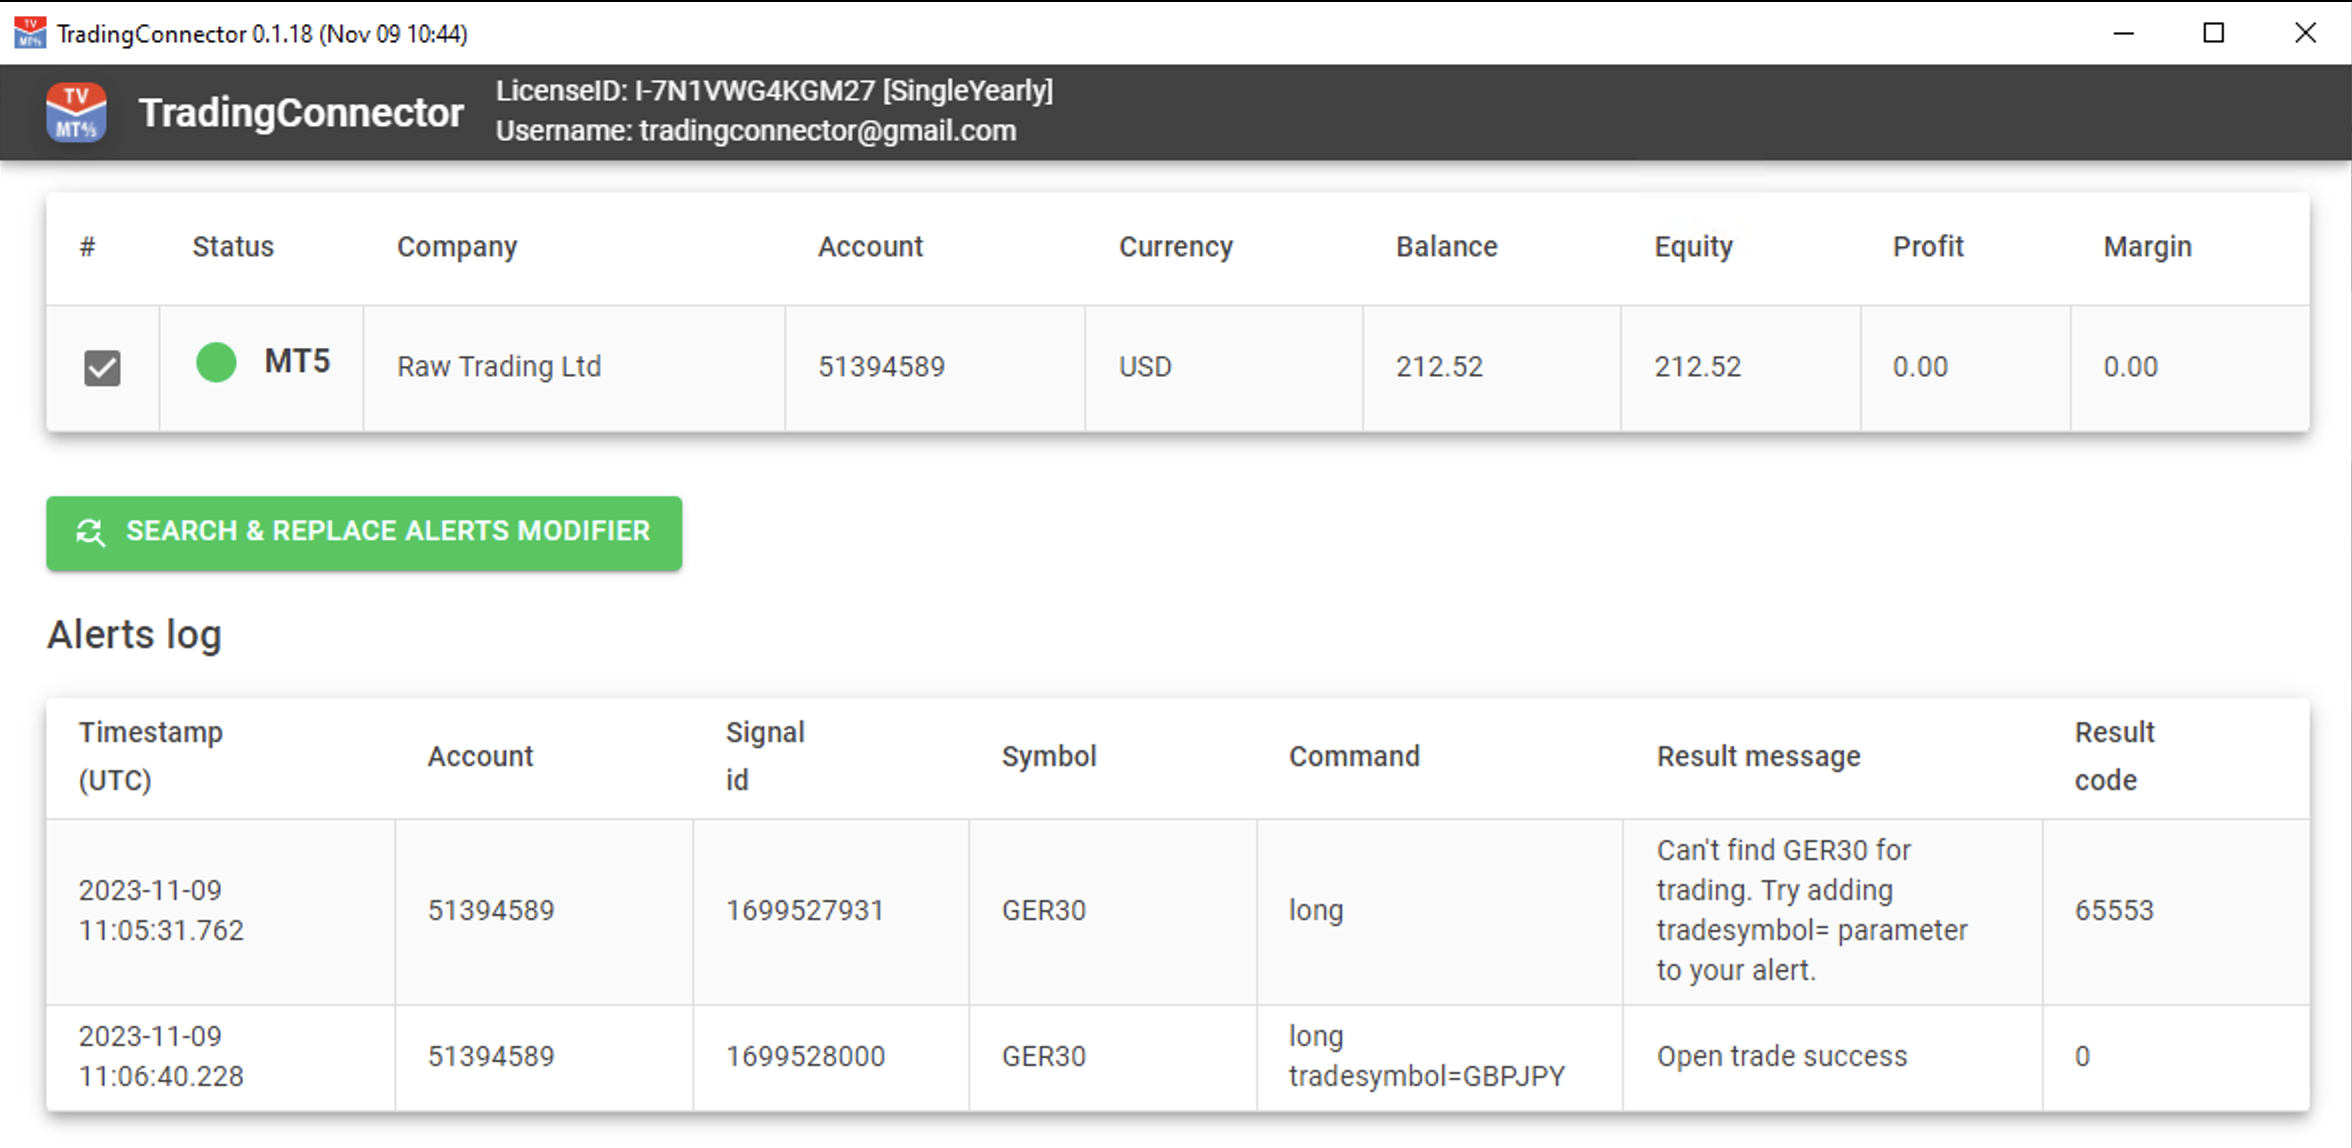Click the green MT5 connection status dot
Viewport: 2352px width, 1148px height.
coord(216,362)
